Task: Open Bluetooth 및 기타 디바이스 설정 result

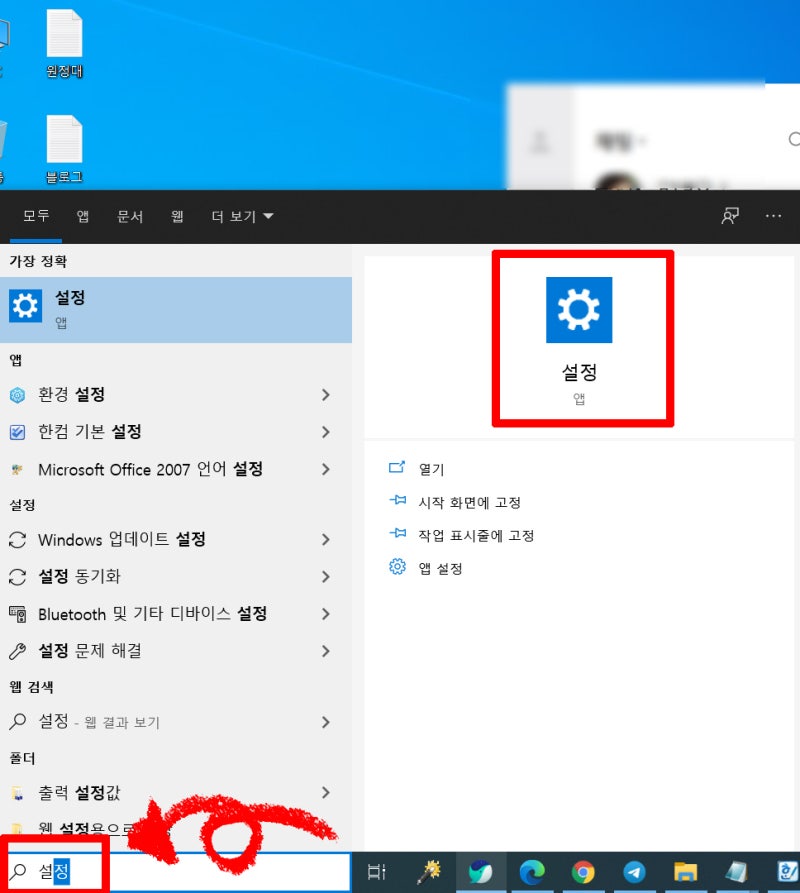Action: pos(175,614)
